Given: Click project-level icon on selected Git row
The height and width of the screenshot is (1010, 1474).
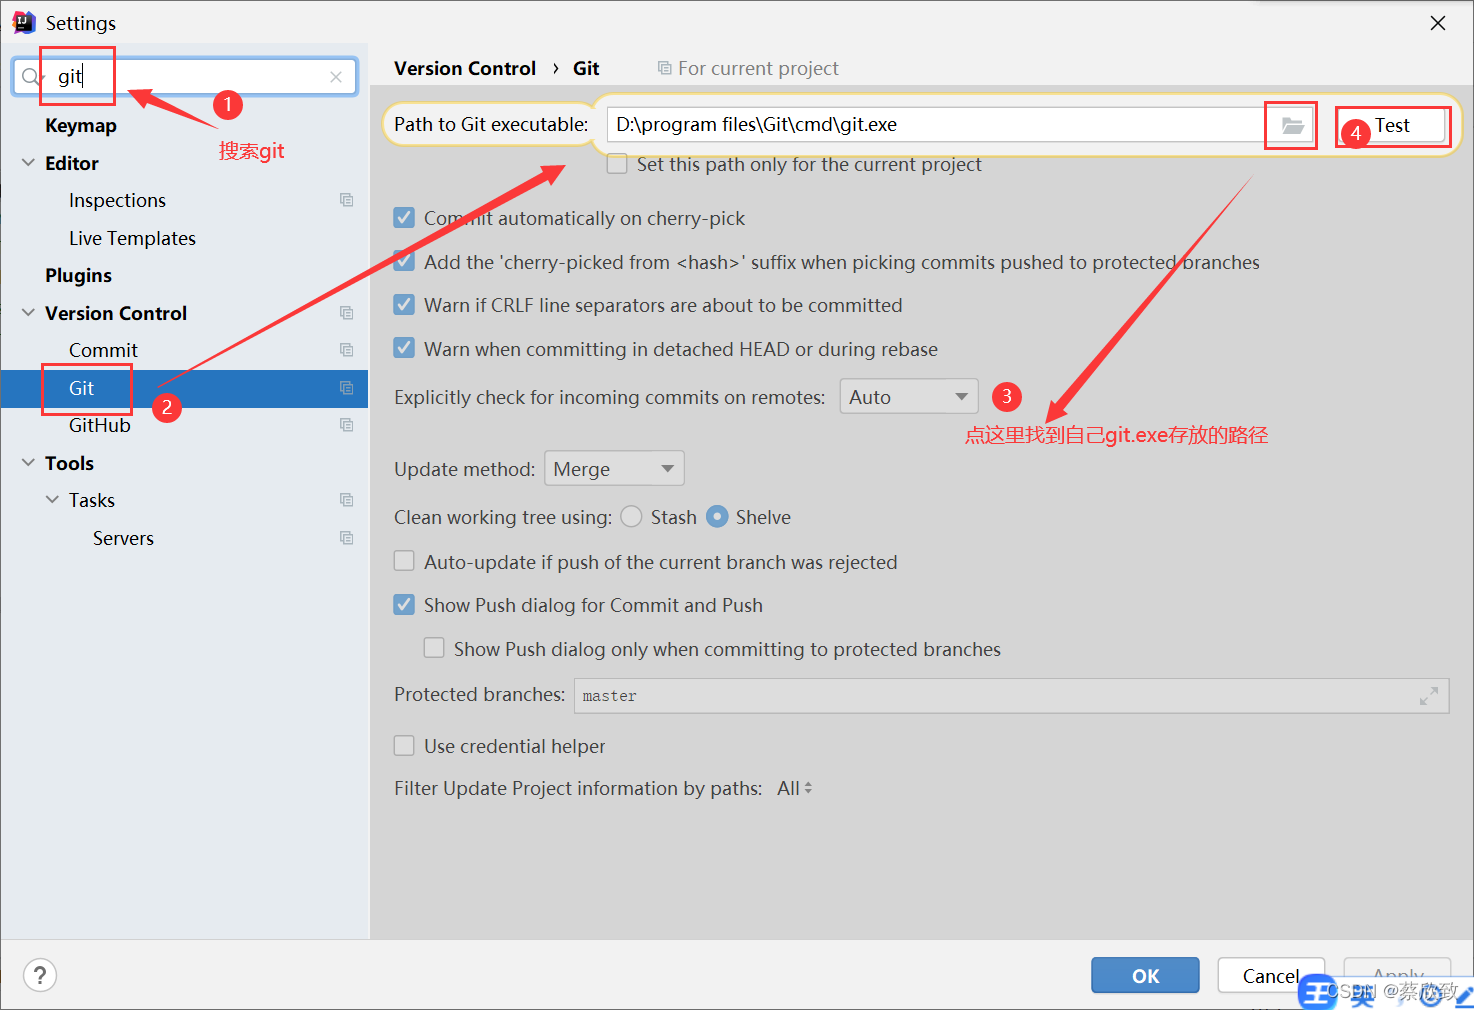Looking at the screenshot, I should click(347, 388).
